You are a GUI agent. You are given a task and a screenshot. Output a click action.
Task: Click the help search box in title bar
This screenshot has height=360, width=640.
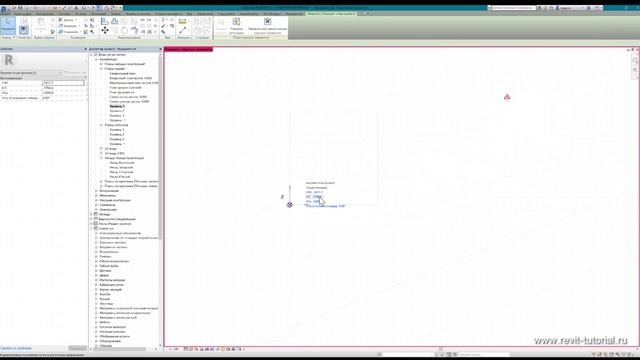tap(513, 8)
